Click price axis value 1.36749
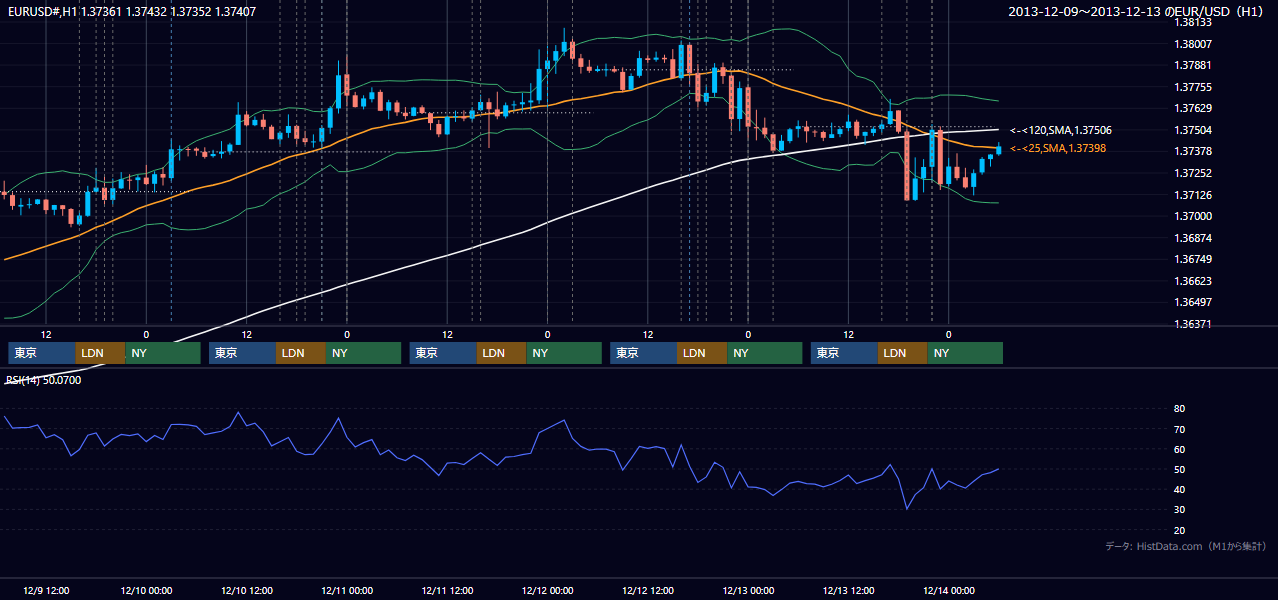This screenshot has width=1278, height=600. (1194, 259)
